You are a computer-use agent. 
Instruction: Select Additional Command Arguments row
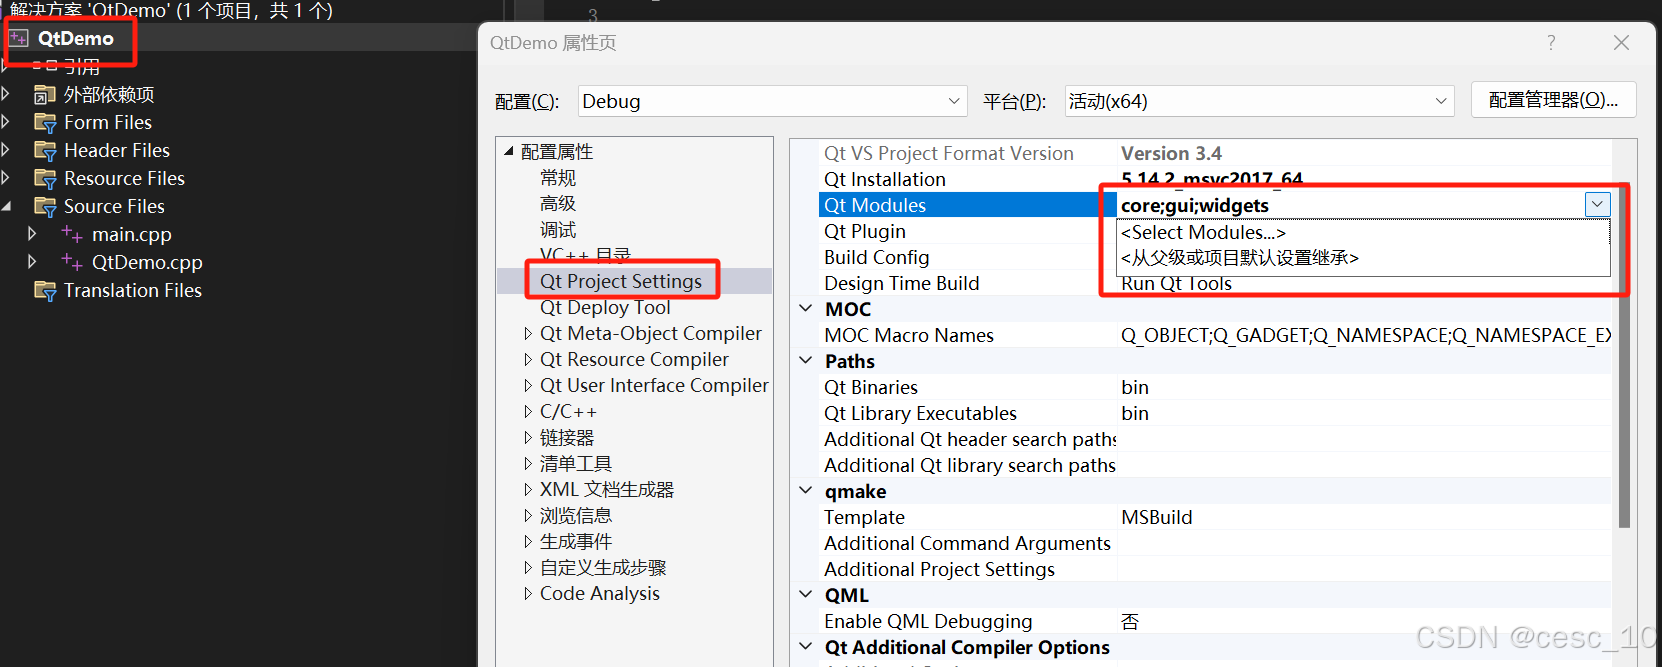pyautogui.click(x=1214, y=543)
